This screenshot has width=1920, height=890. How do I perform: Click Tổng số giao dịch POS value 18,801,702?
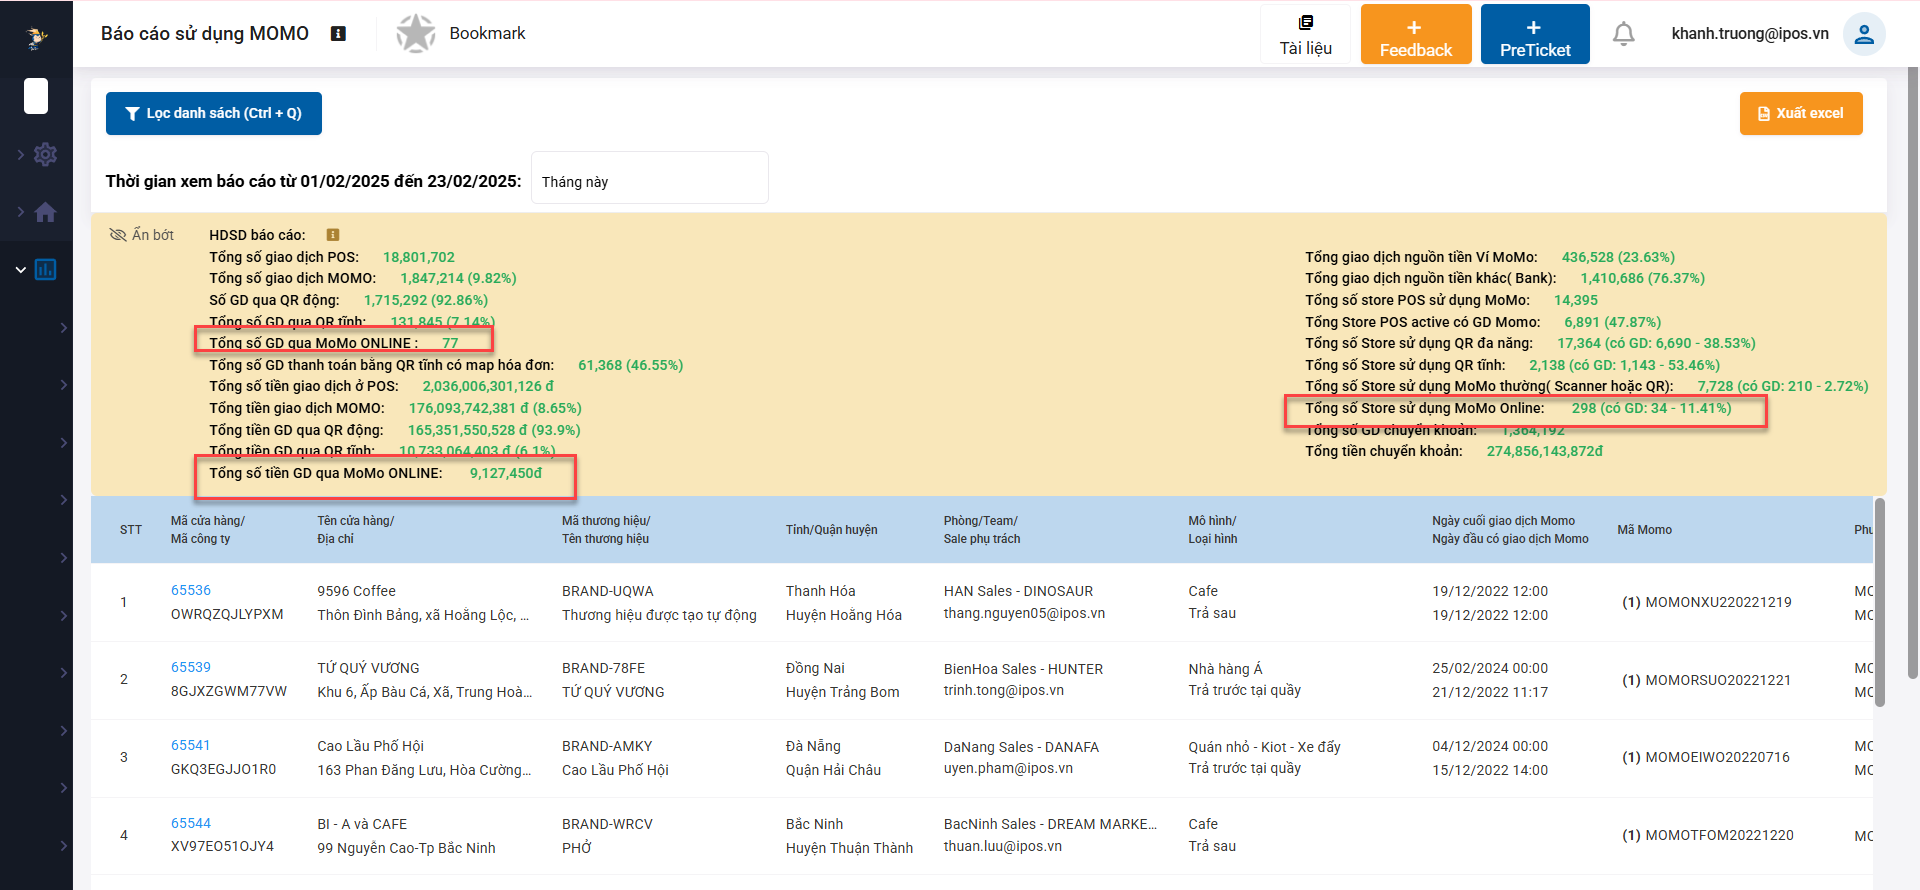419,257
